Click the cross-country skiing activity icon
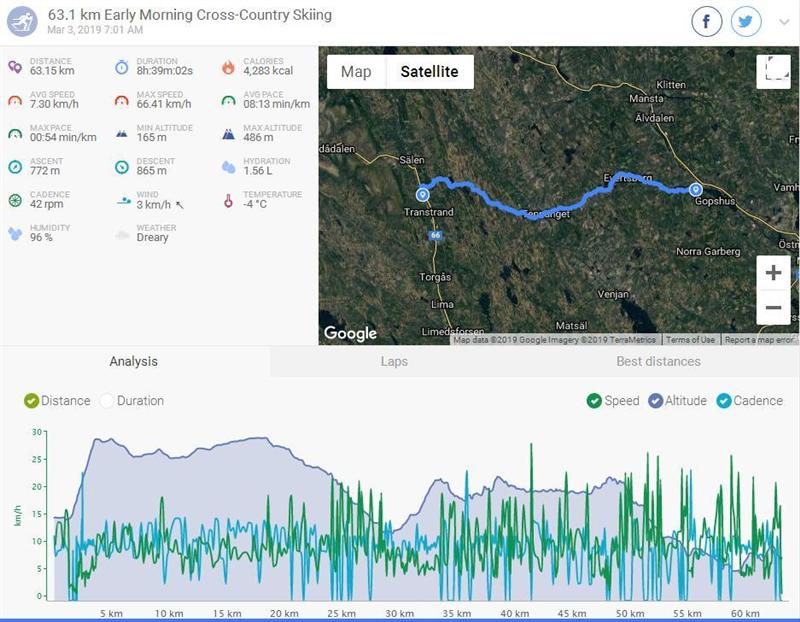This screenshot has width=800, height=622. (x=22, y=21)
